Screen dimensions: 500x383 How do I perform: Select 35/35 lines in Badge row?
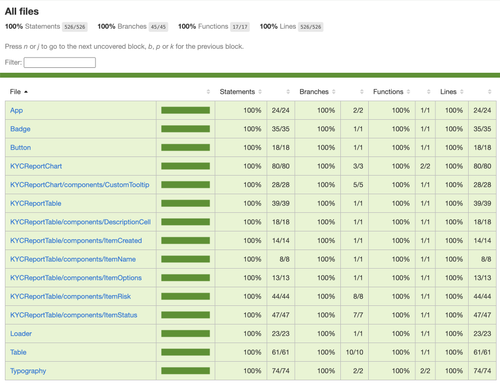tap(482, 129)
